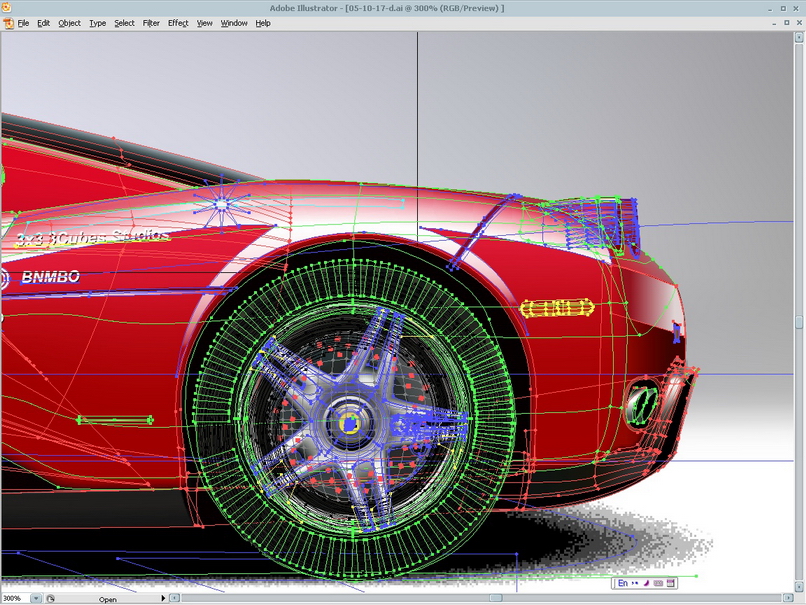Click the crescent moon icon on language bar
806x605 pixels.
[x=647, y=583]
